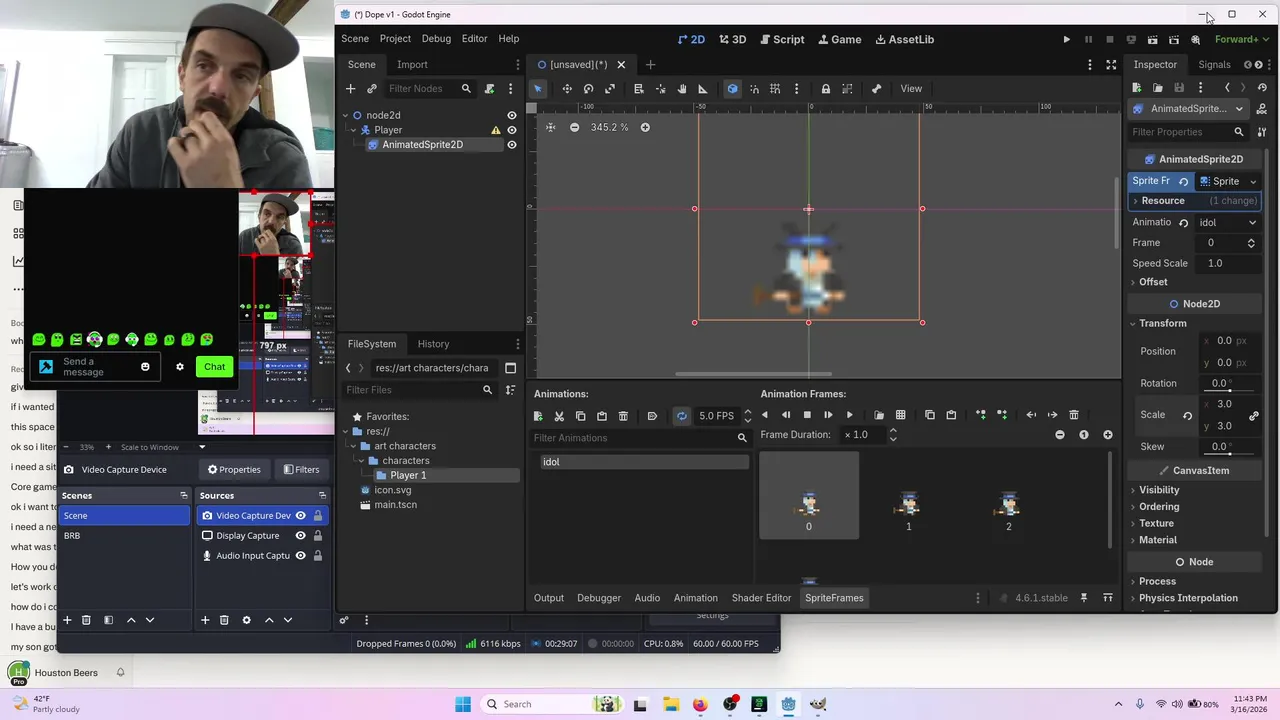Image resolution: width=1280 pixels, height=720 pixels.
Task: Click the OBS Filters button
Action: (x=302, y=470)
